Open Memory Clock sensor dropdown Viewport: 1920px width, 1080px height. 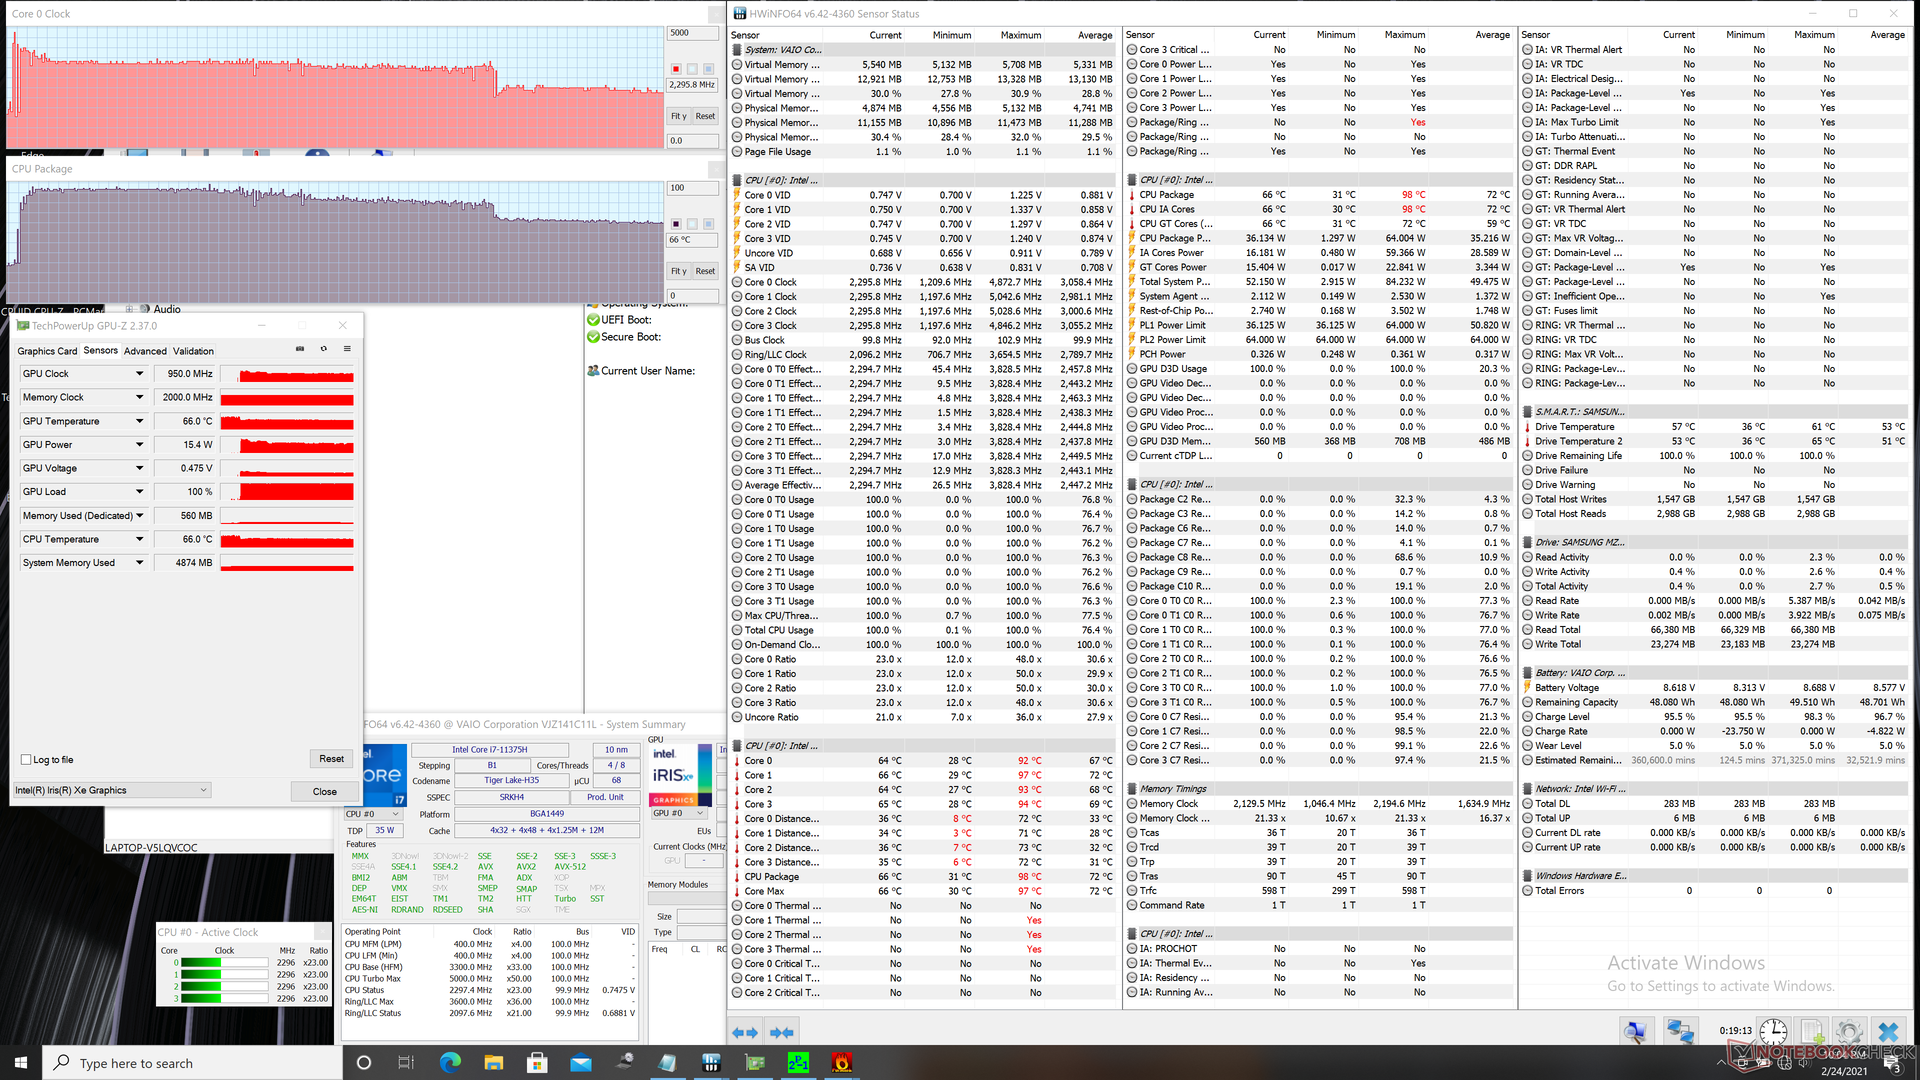point(139,397)
